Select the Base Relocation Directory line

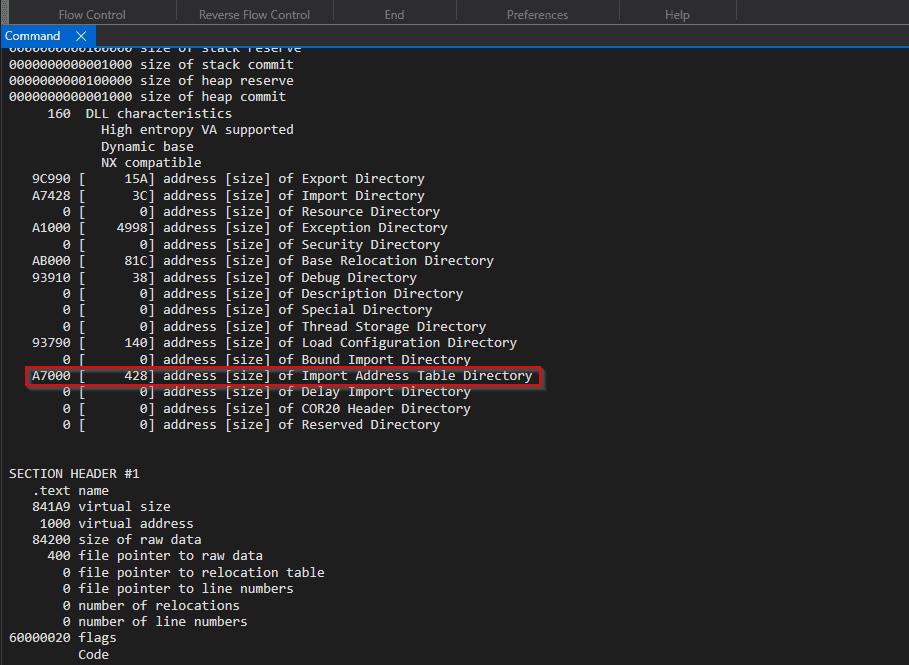click(263, 261)
